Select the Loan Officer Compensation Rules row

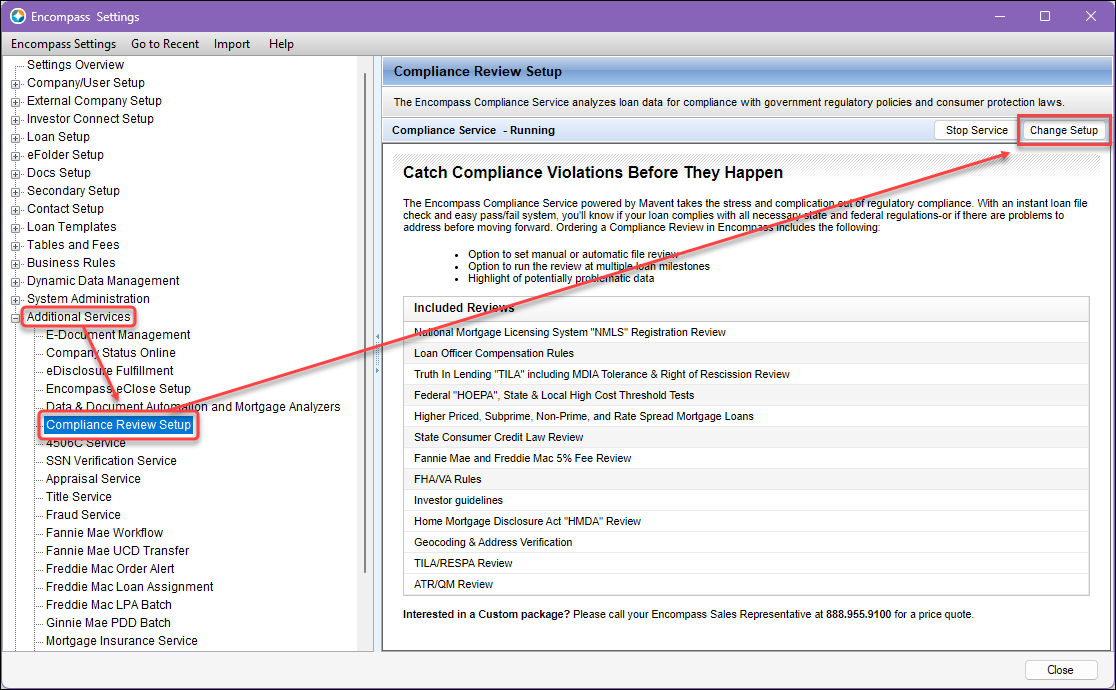[x=746, y=353]
